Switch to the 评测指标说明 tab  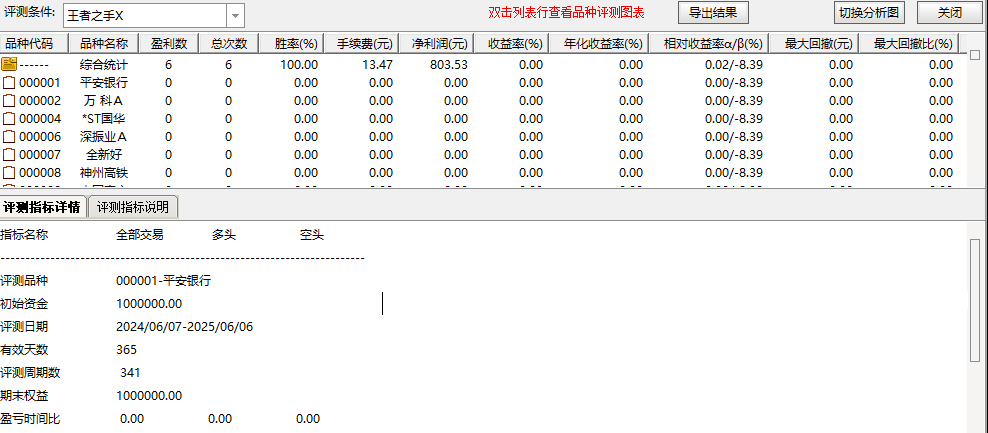click(134, 207)
